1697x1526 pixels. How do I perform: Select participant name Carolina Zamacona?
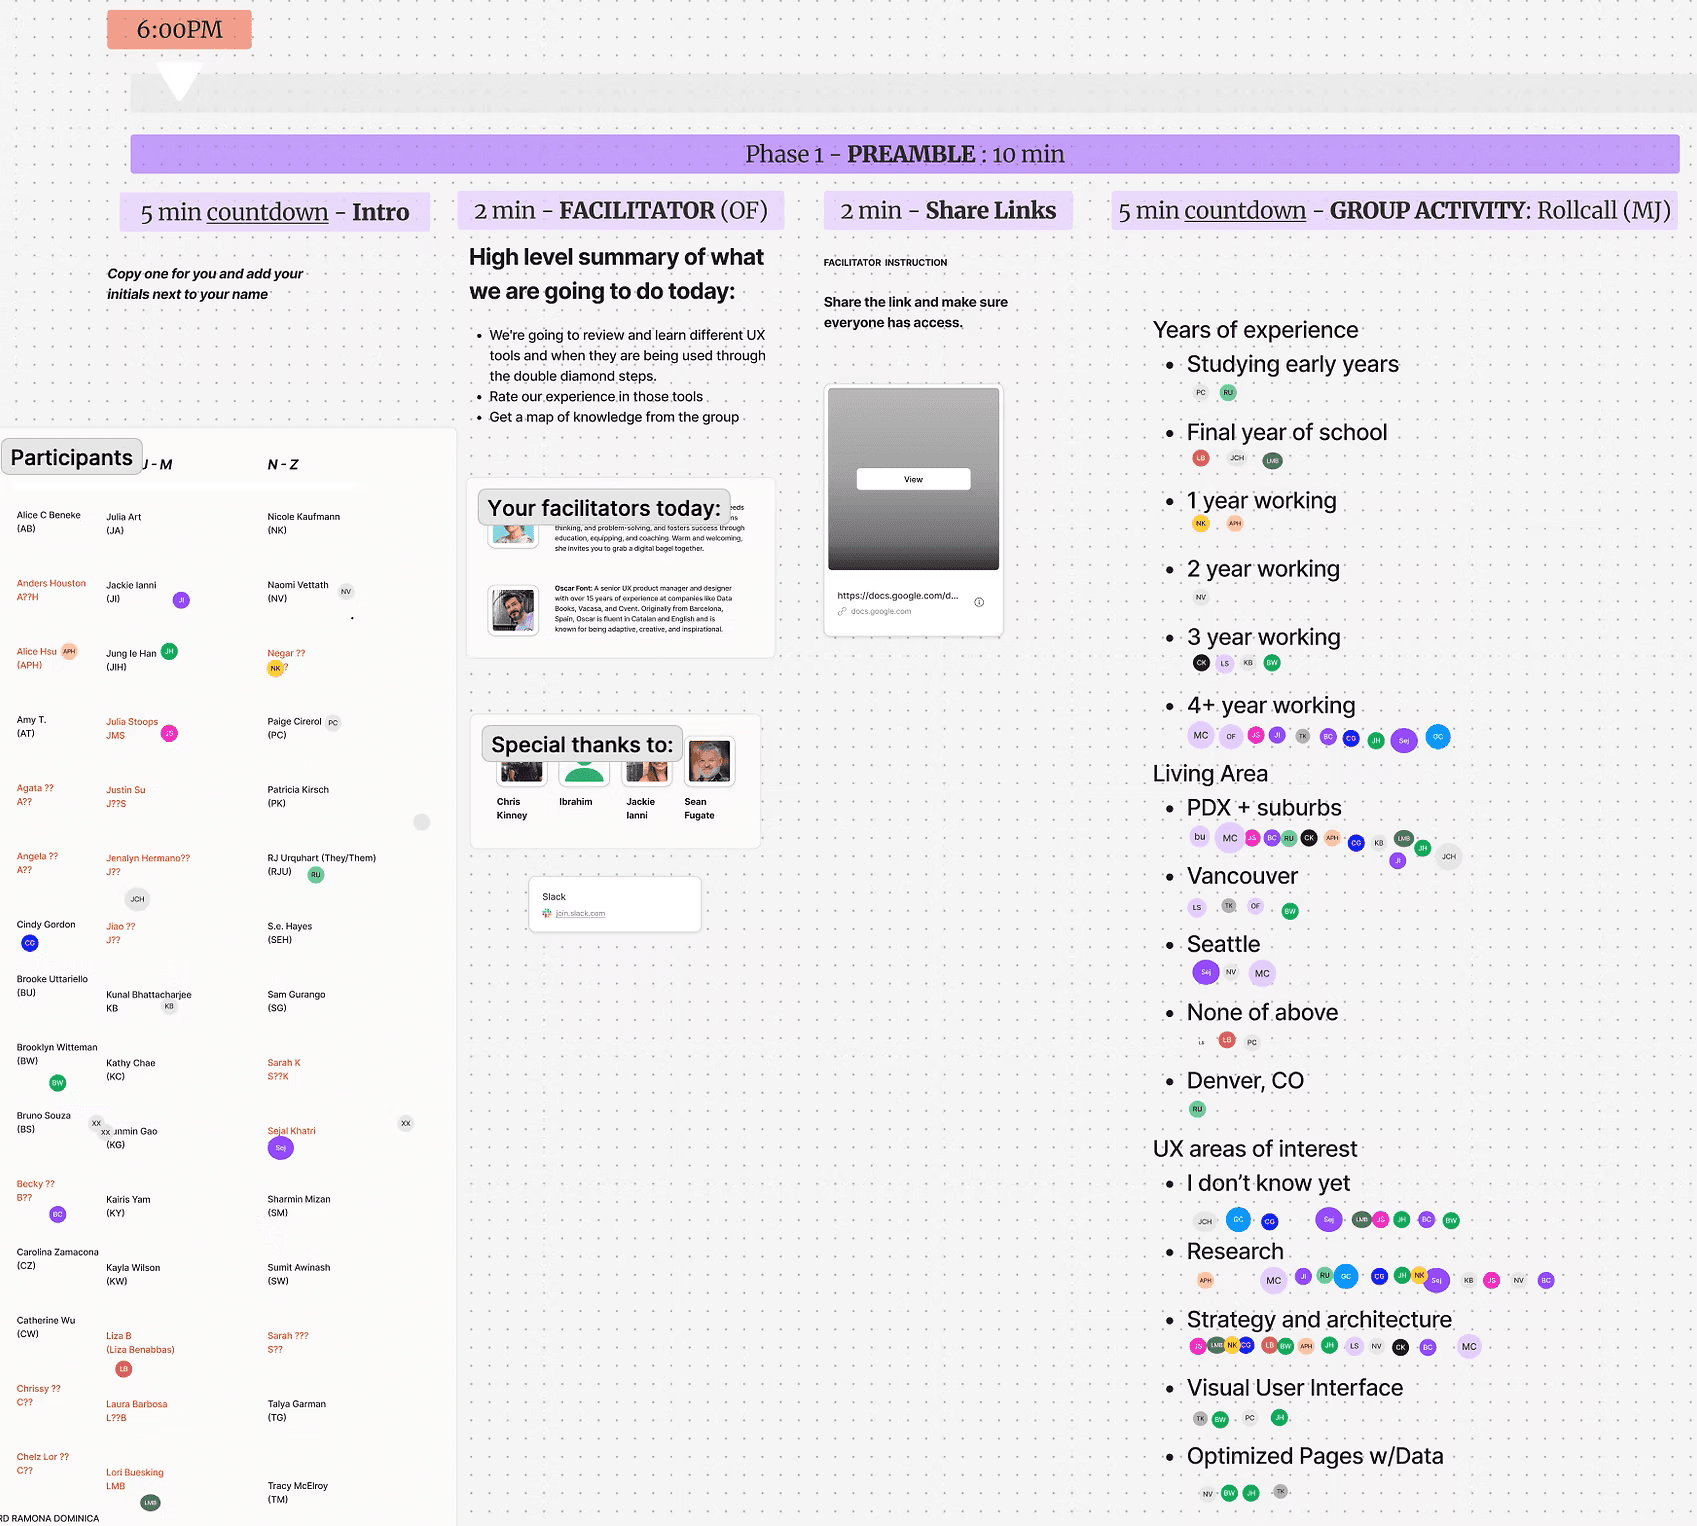tap(58, 1252)
